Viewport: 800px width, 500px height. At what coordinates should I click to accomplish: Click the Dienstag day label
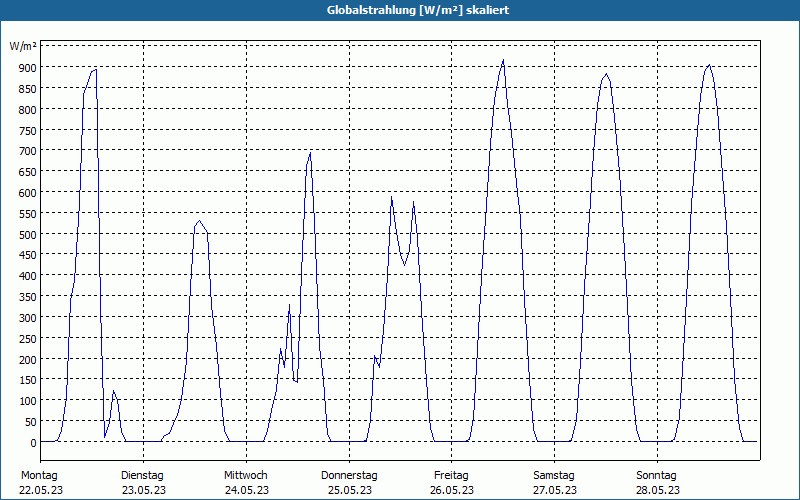pyautogui.click(x=142, y=476)
